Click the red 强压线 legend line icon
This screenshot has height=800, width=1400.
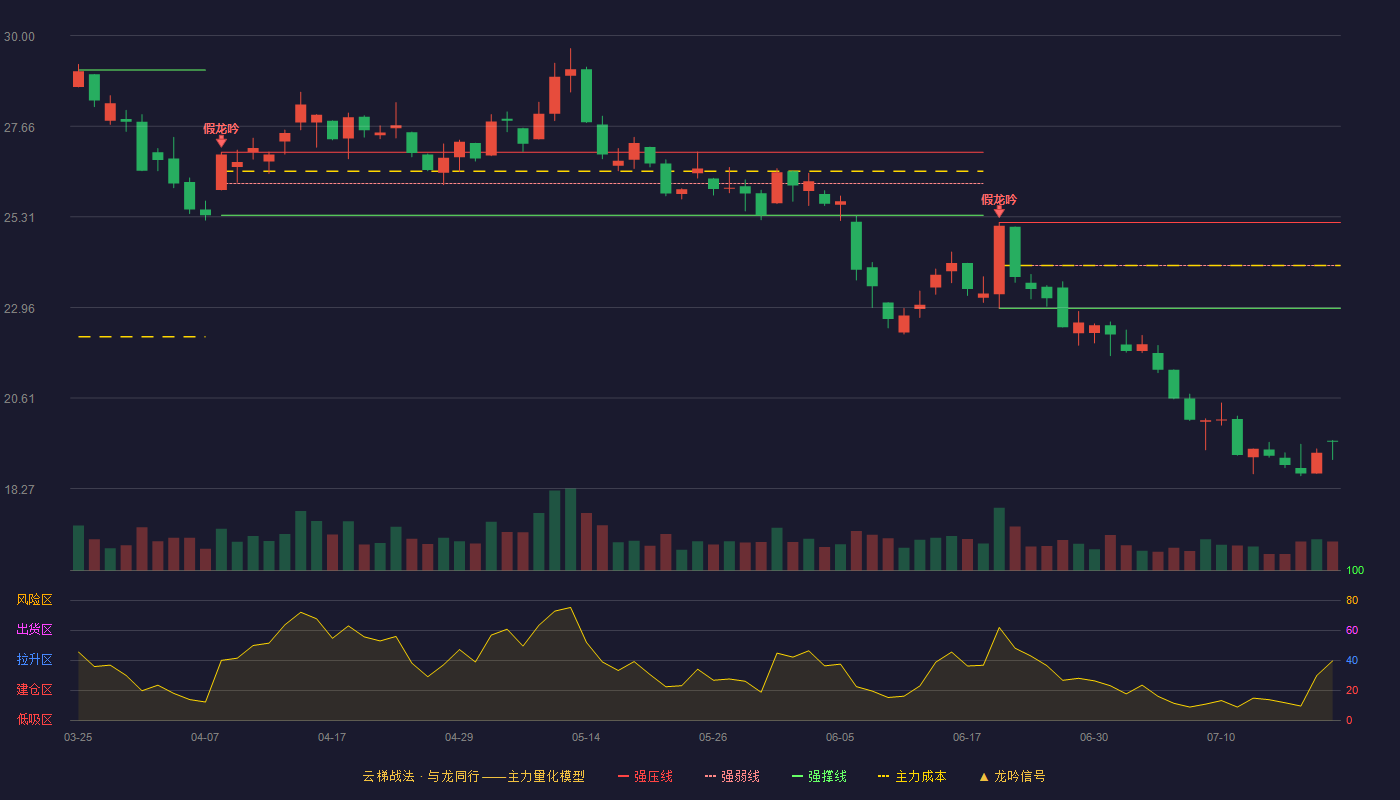click(x=623, y=776)
